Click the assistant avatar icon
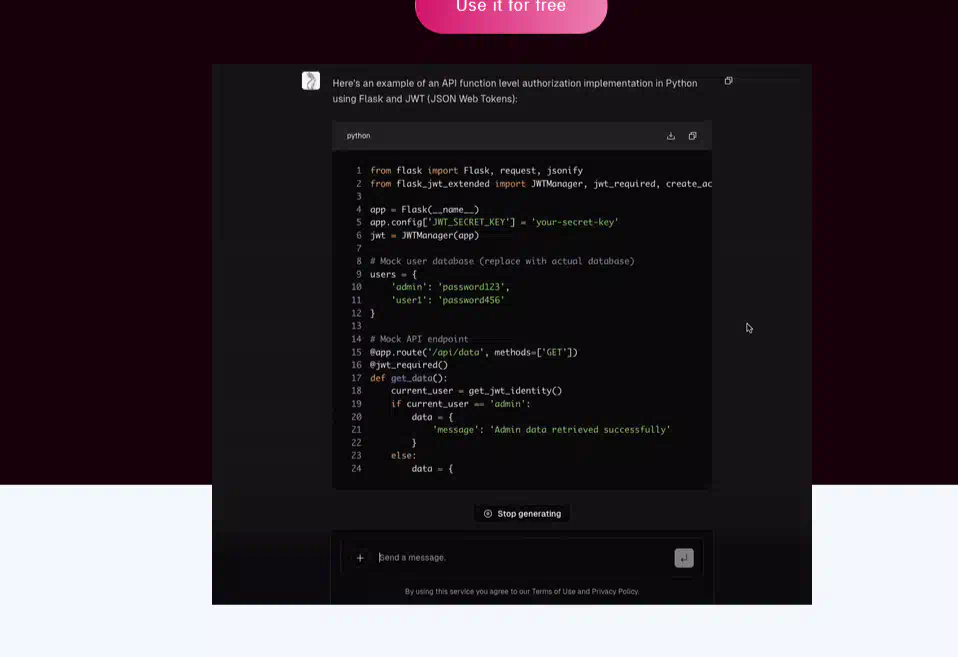The height and width of the screenshot is (657, 958). pos(311,81)
